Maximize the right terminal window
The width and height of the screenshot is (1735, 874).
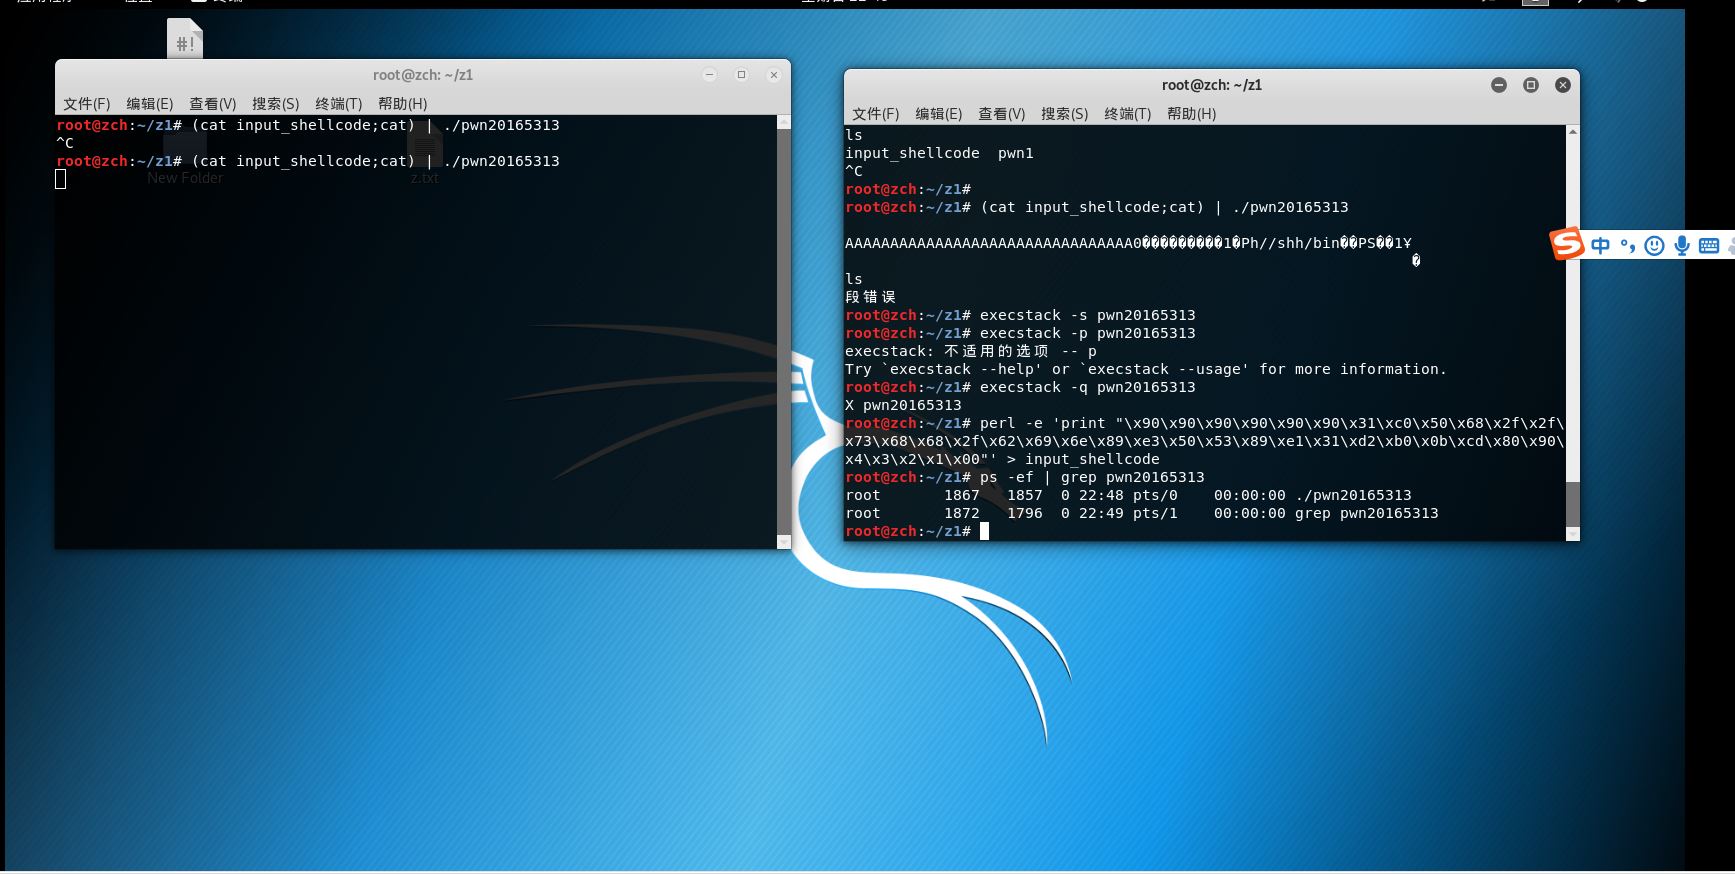(1530, 85)
